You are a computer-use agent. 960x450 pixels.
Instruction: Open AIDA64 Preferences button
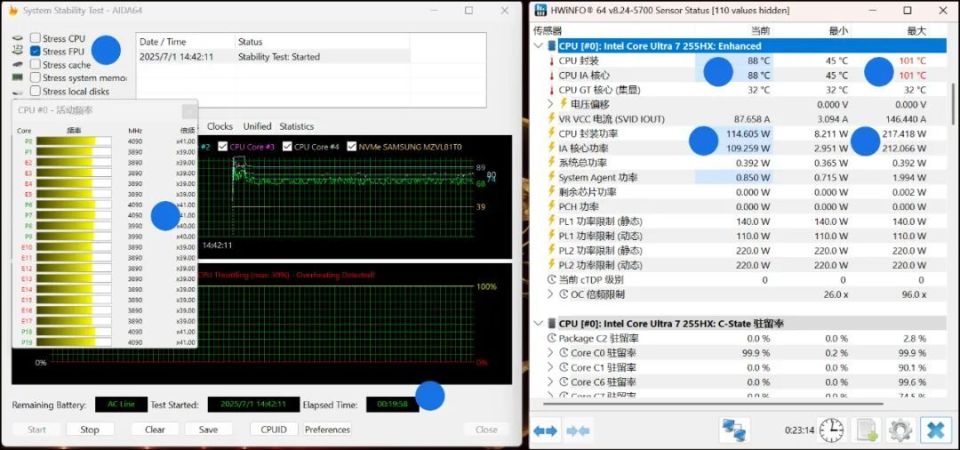328,429
